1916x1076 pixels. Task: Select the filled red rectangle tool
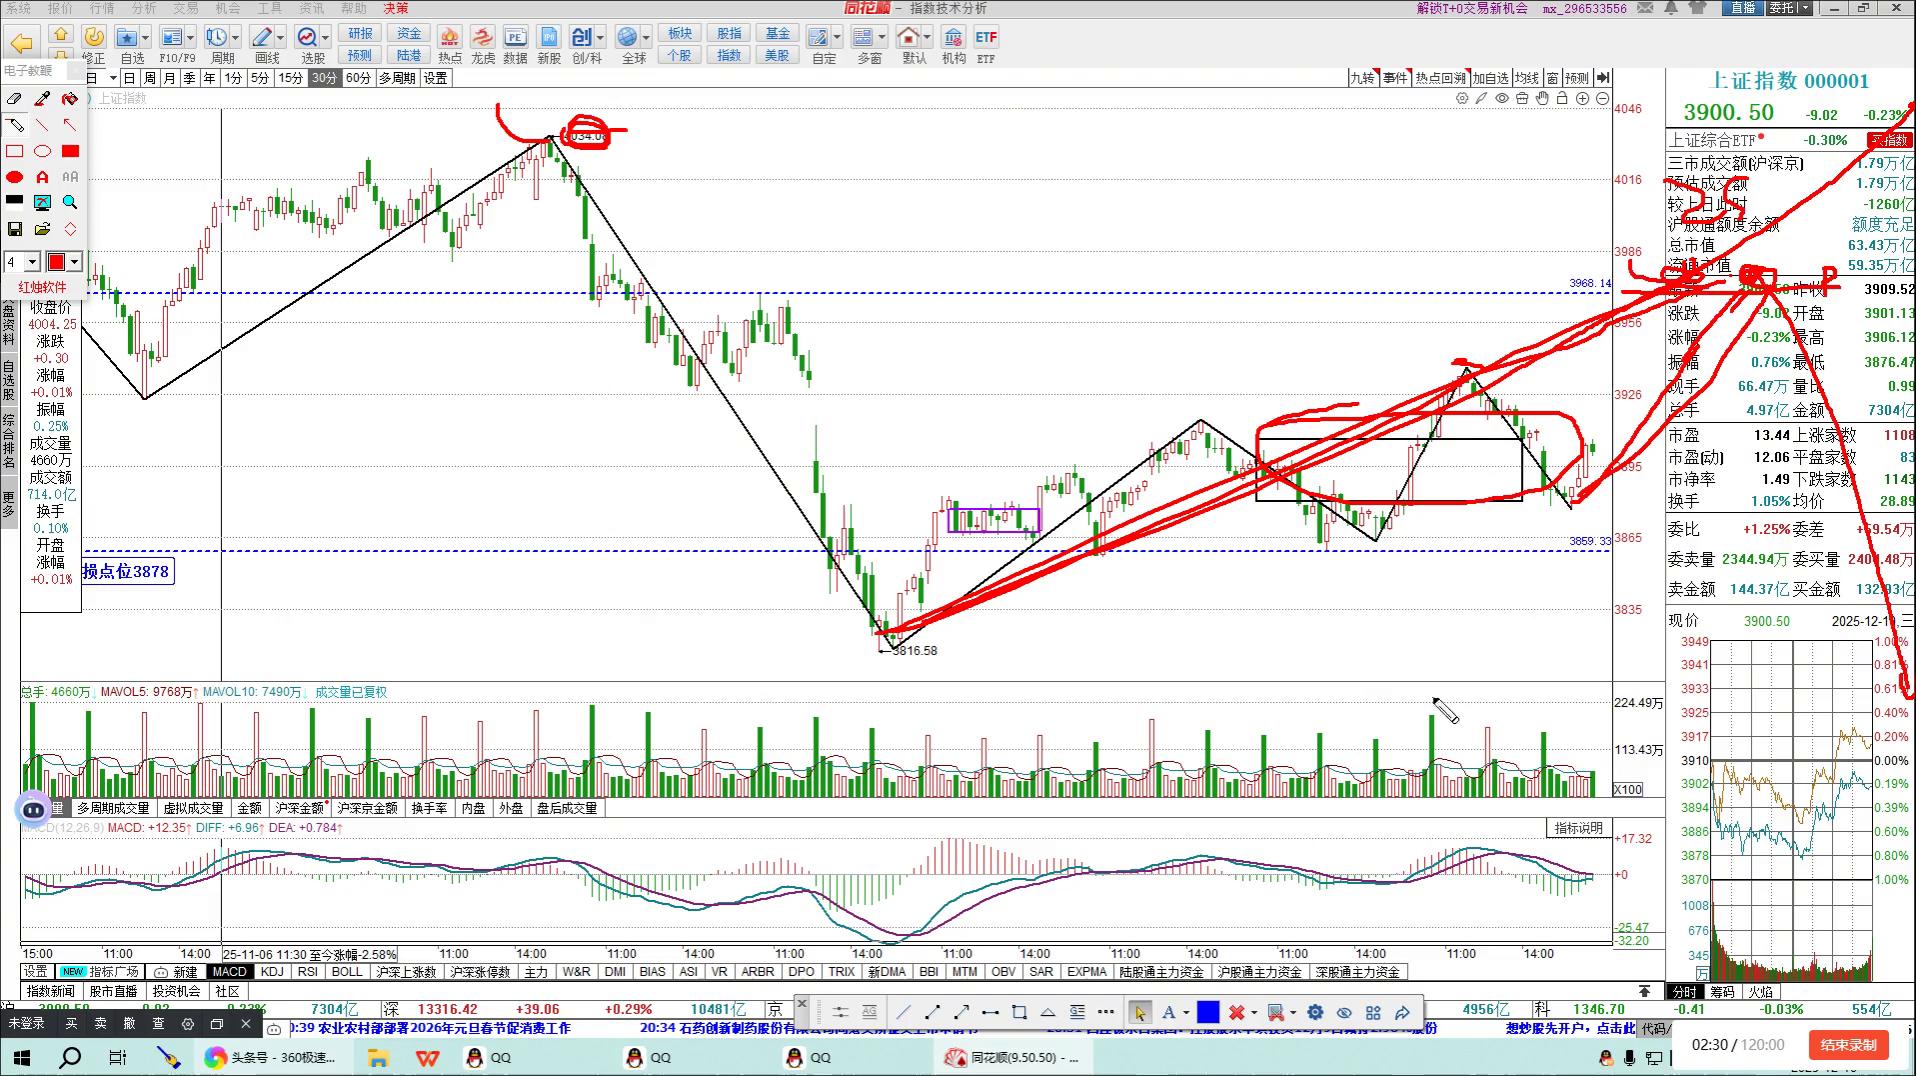tap(70, 151)
